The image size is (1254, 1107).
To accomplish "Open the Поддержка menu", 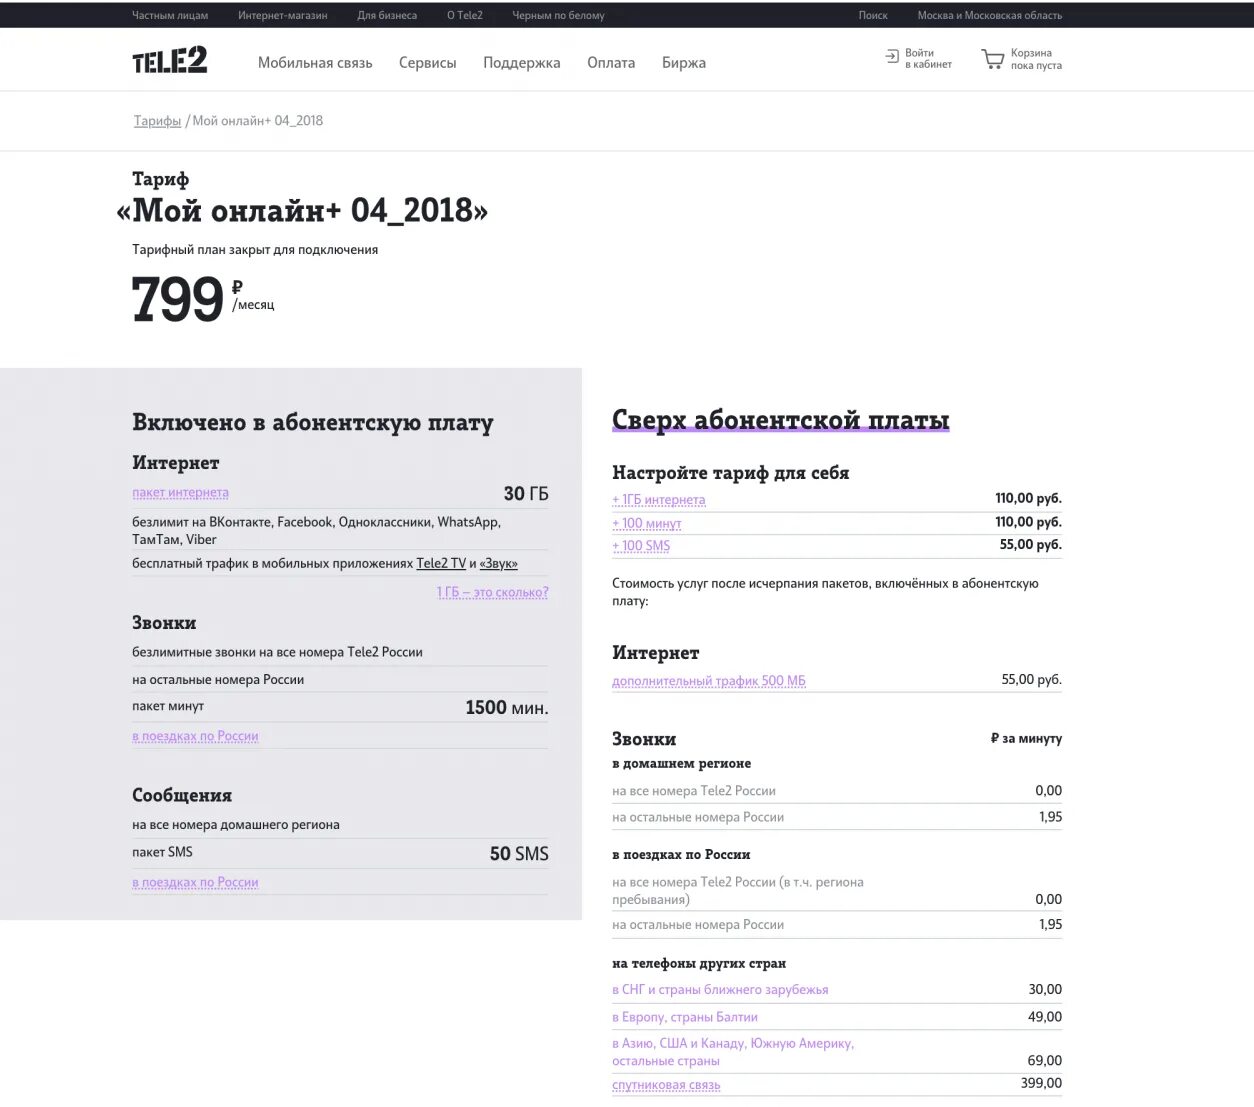I will click(522, 62).
